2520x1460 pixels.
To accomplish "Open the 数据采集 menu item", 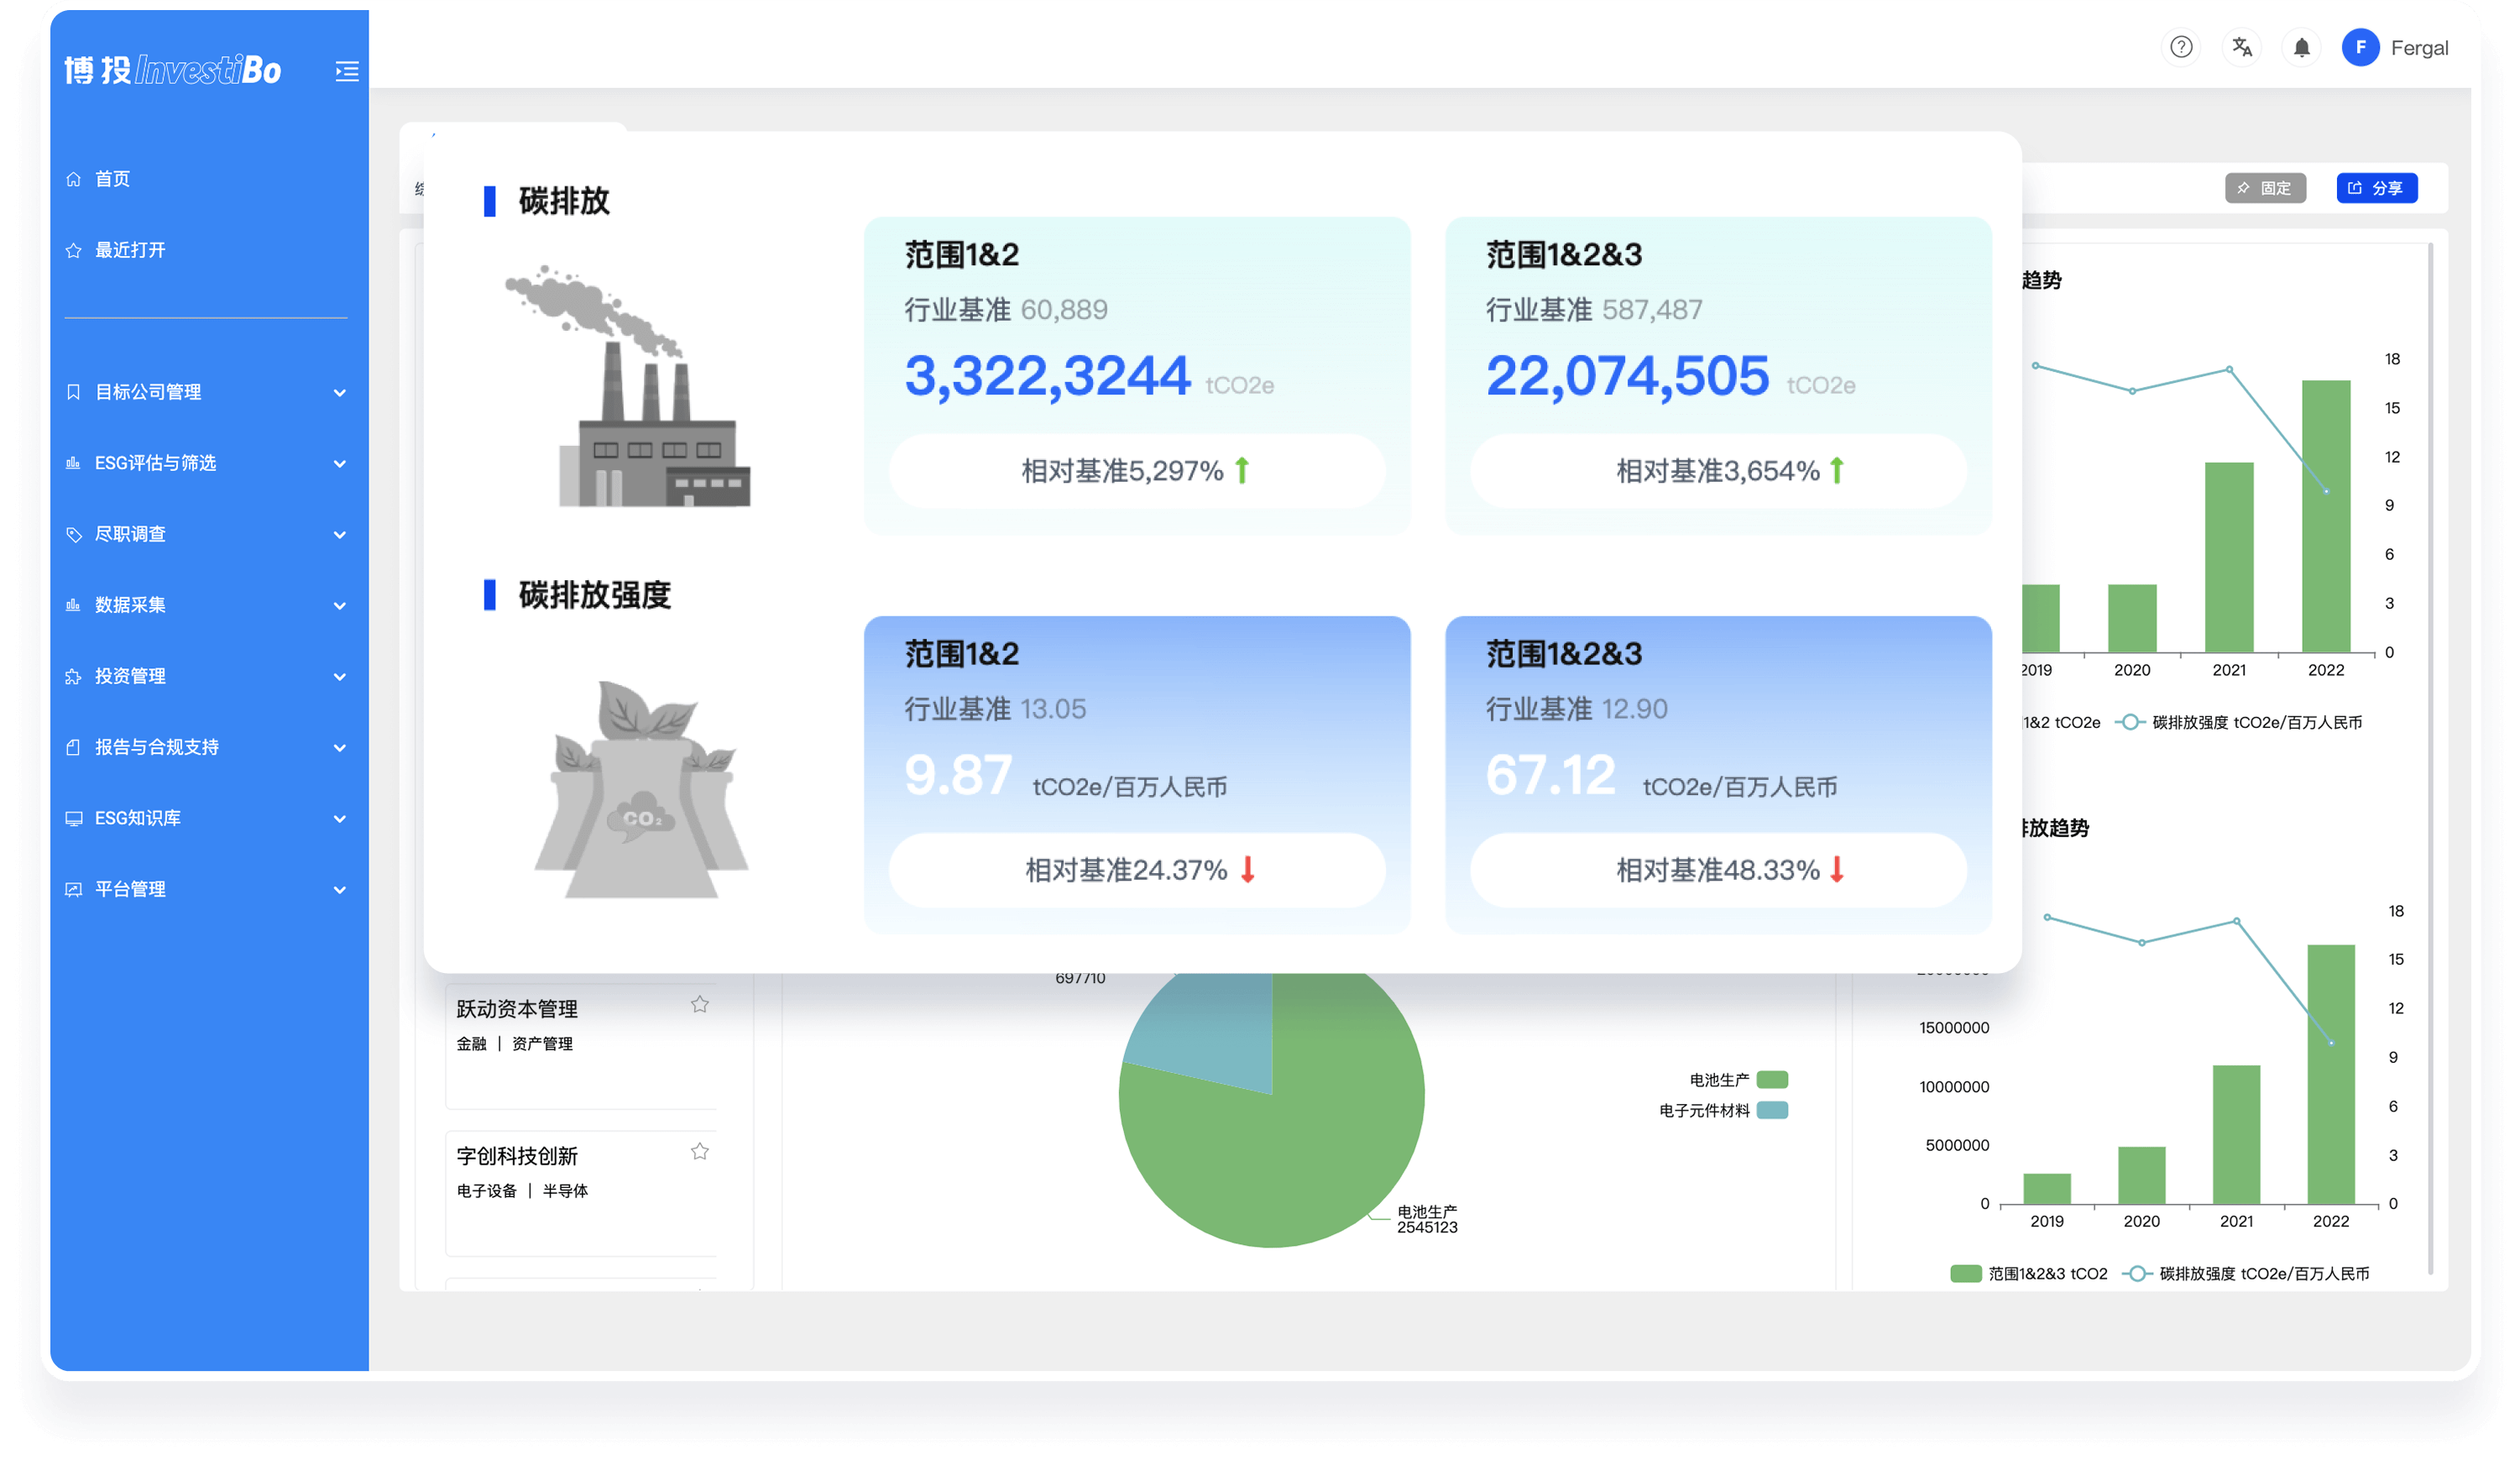I will pyautogui.click(x=130, y=605).
